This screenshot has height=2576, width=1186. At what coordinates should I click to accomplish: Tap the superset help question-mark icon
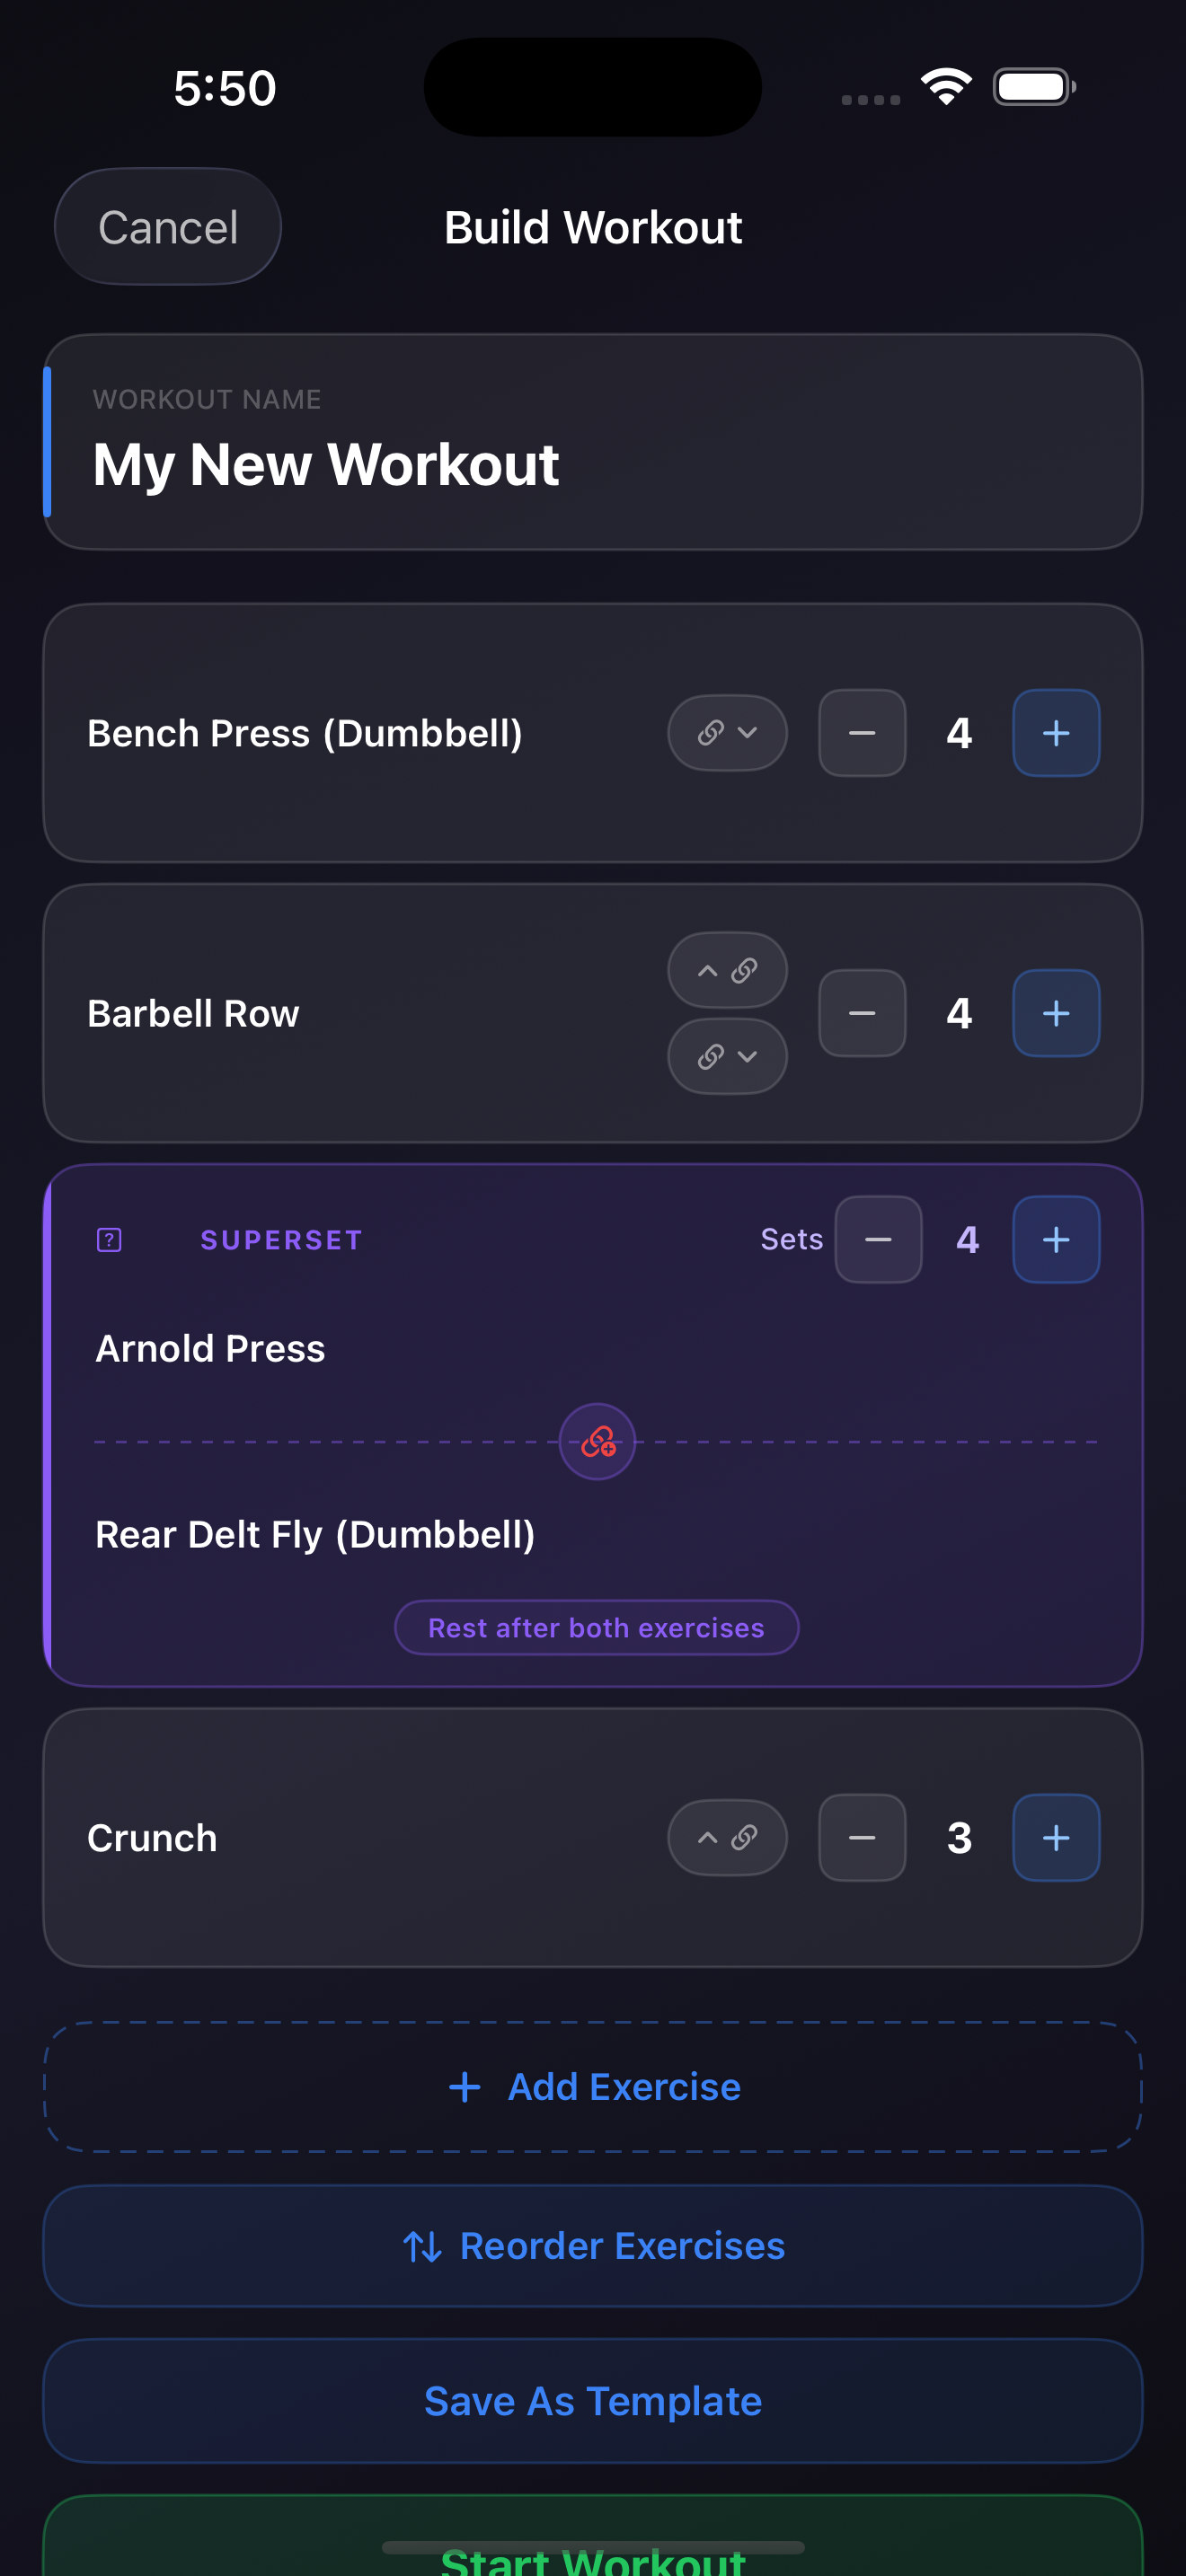(108, 1239)
